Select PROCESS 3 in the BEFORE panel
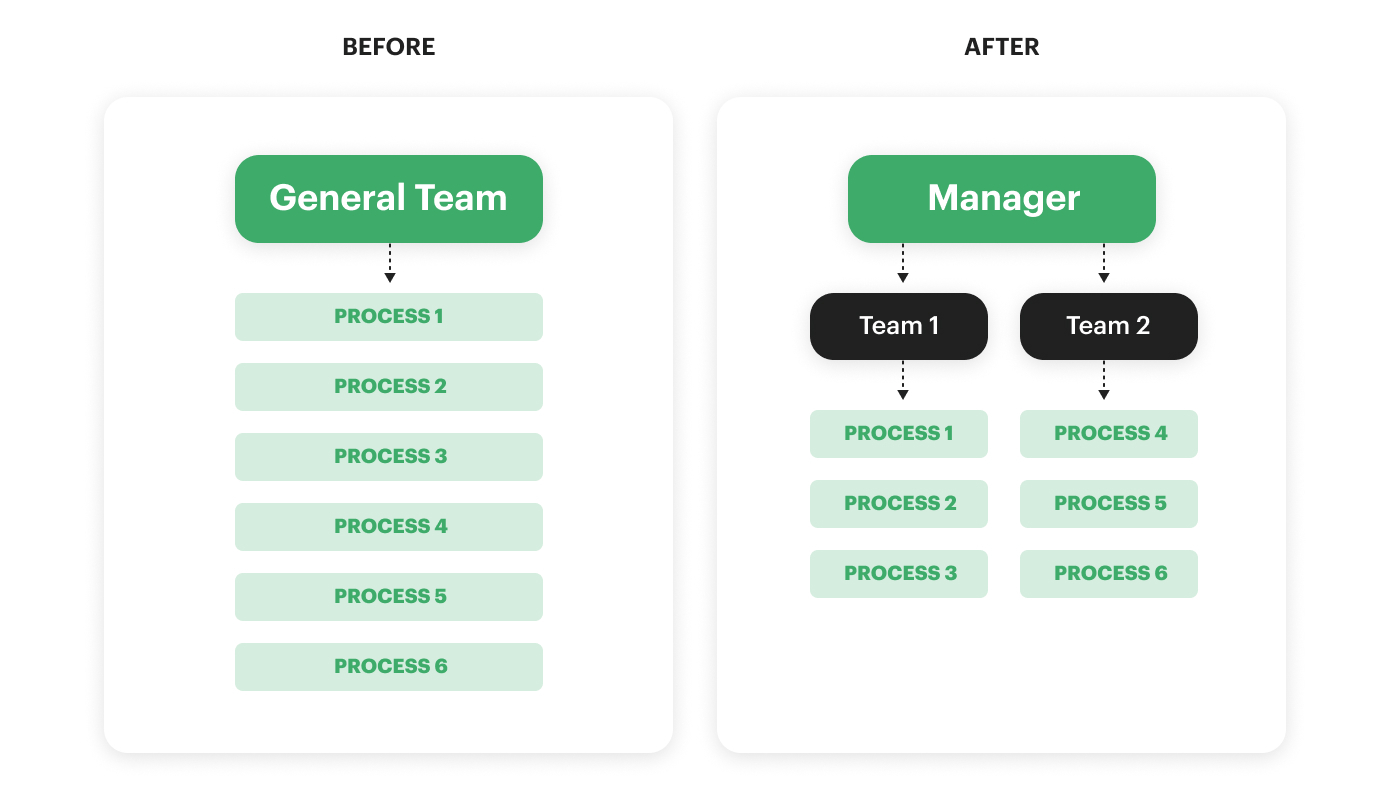The height and width of the screenshot is (803, 1390). click(388, 457)
